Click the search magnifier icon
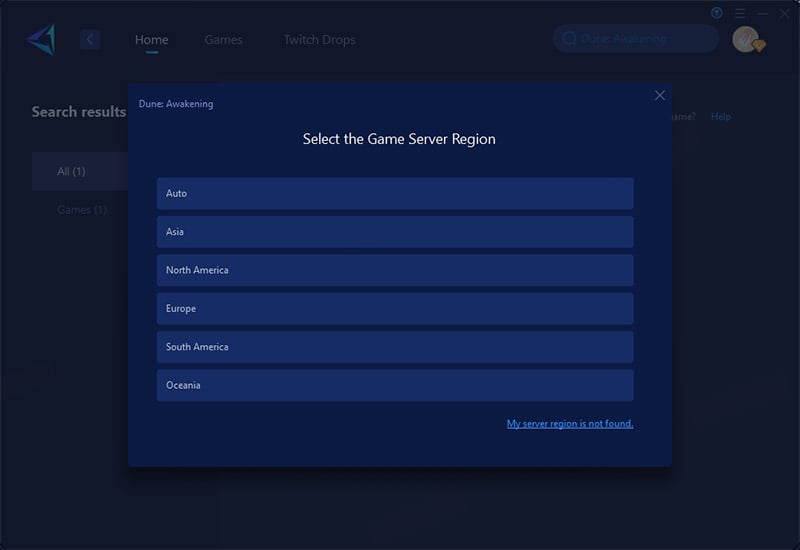 (569, 39)
